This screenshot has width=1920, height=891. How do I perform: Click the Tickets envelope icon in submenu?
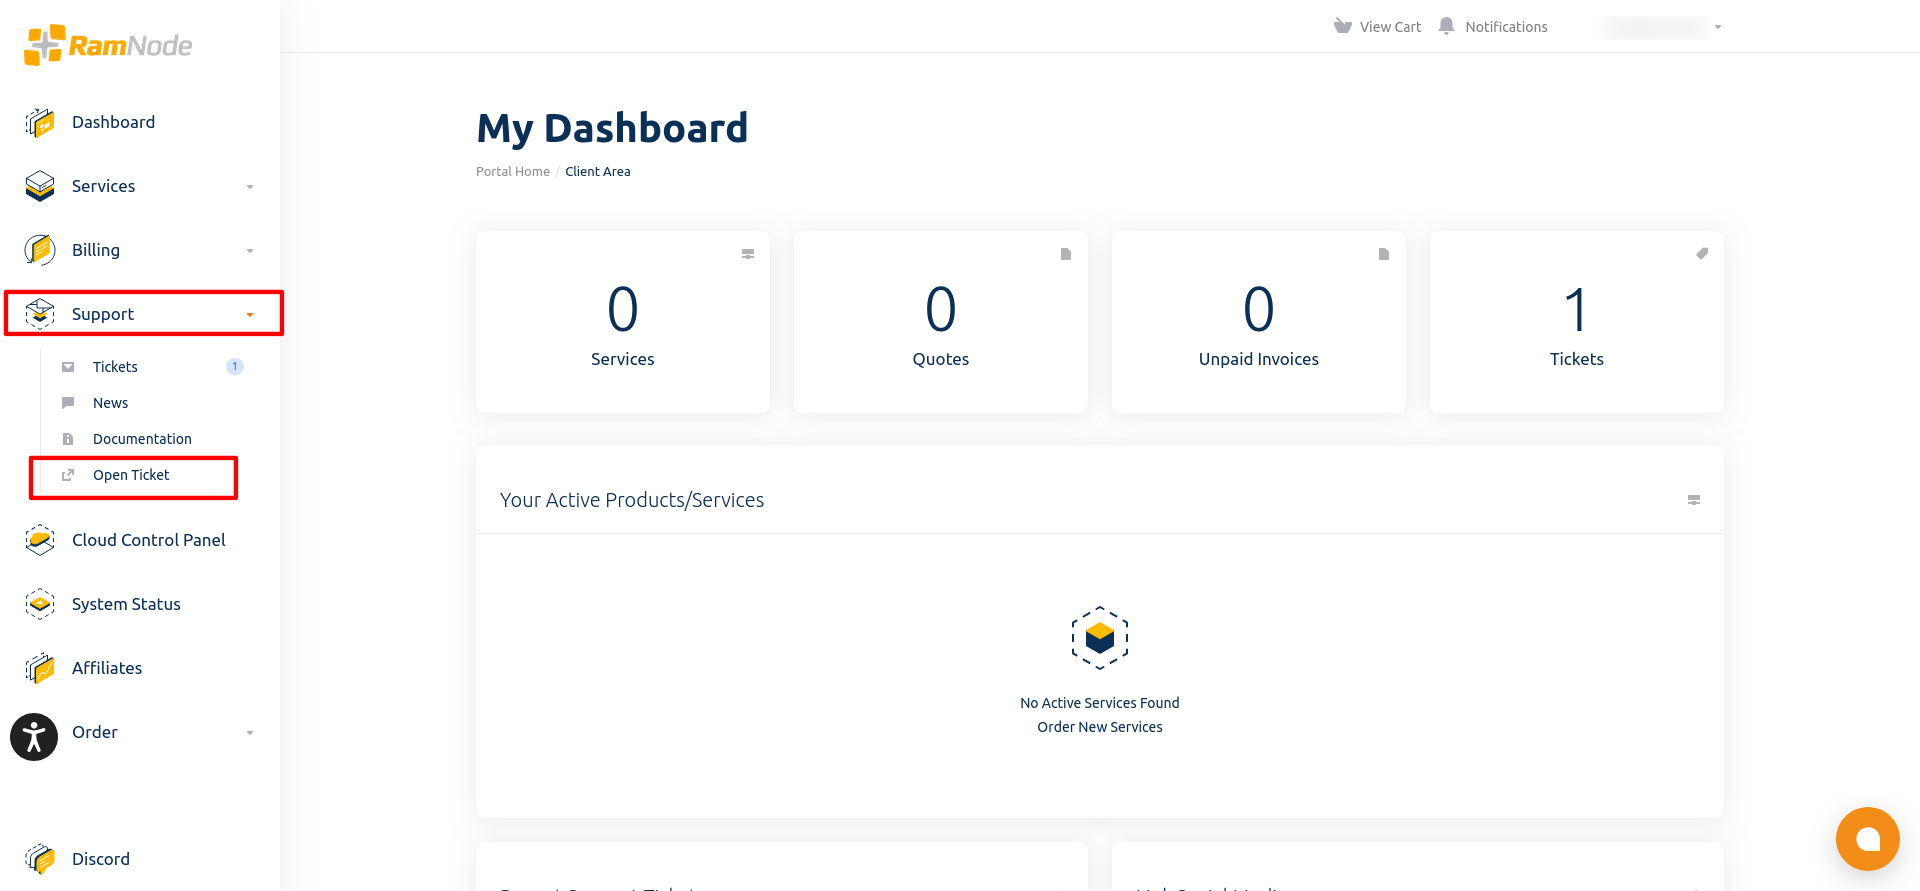68,367
